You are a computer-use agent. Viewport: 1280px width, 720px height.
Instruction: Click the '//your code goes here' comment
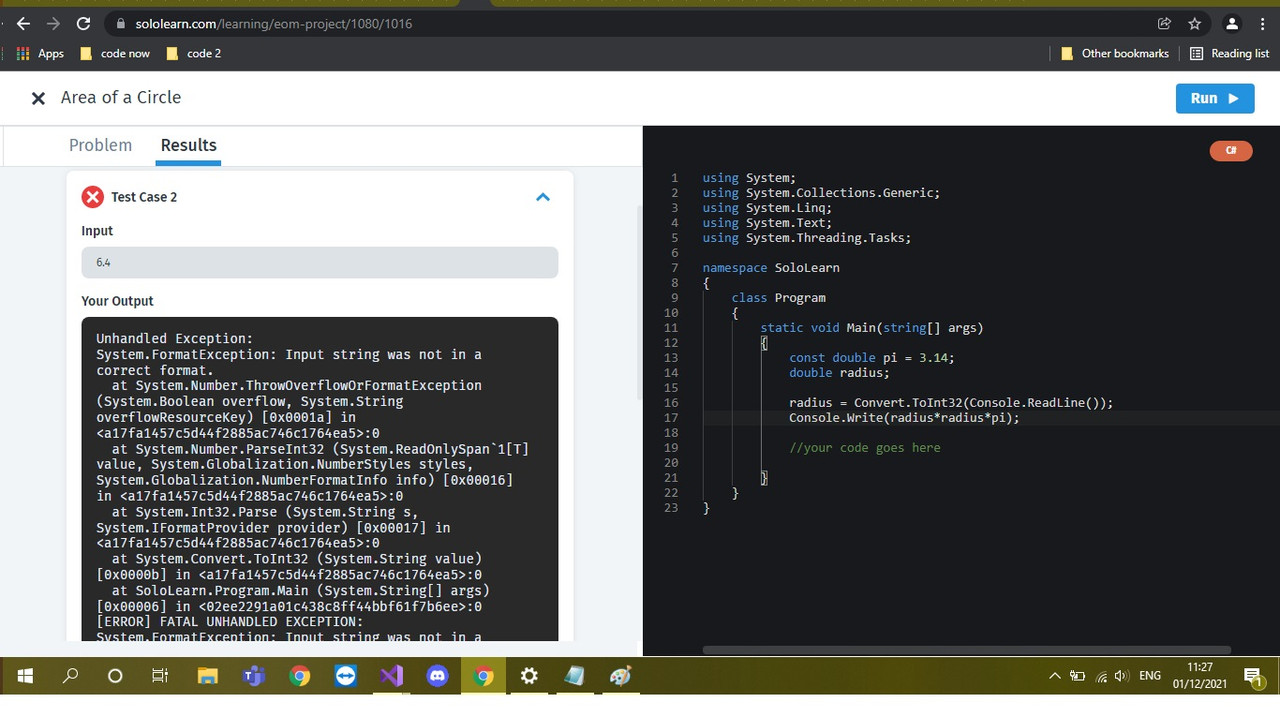(x=864, y=448)
